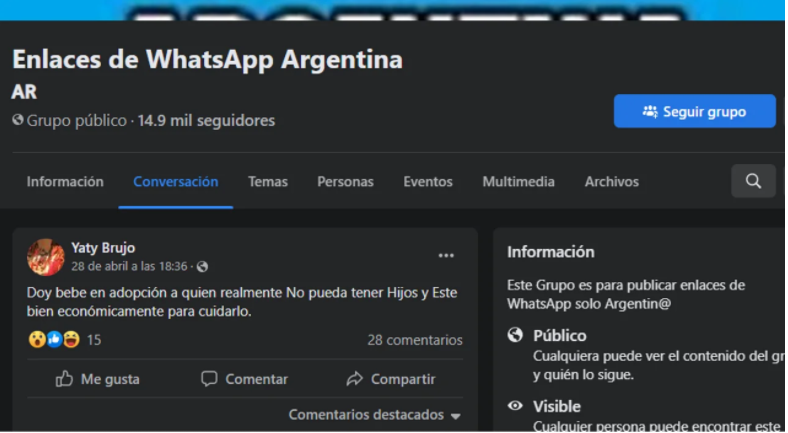Click Yaty Brujo's profile picture
788x433 pixels.
click(x=46, y=257)
